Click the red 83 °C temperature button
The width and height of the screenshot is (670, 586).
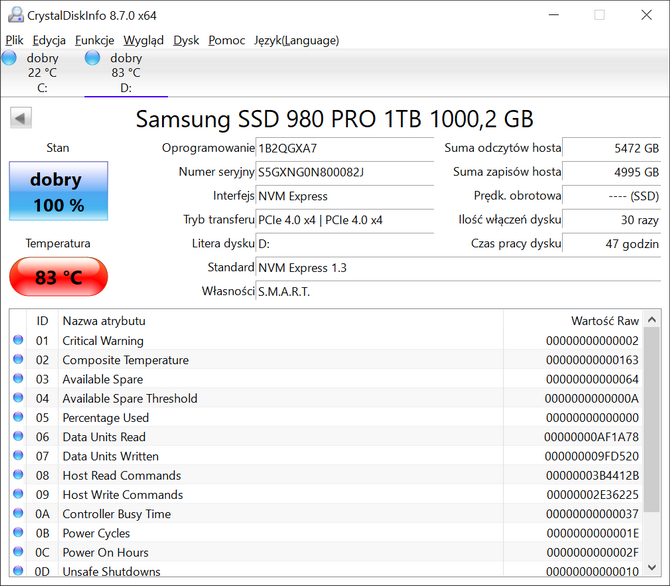[x=59, y=277]
